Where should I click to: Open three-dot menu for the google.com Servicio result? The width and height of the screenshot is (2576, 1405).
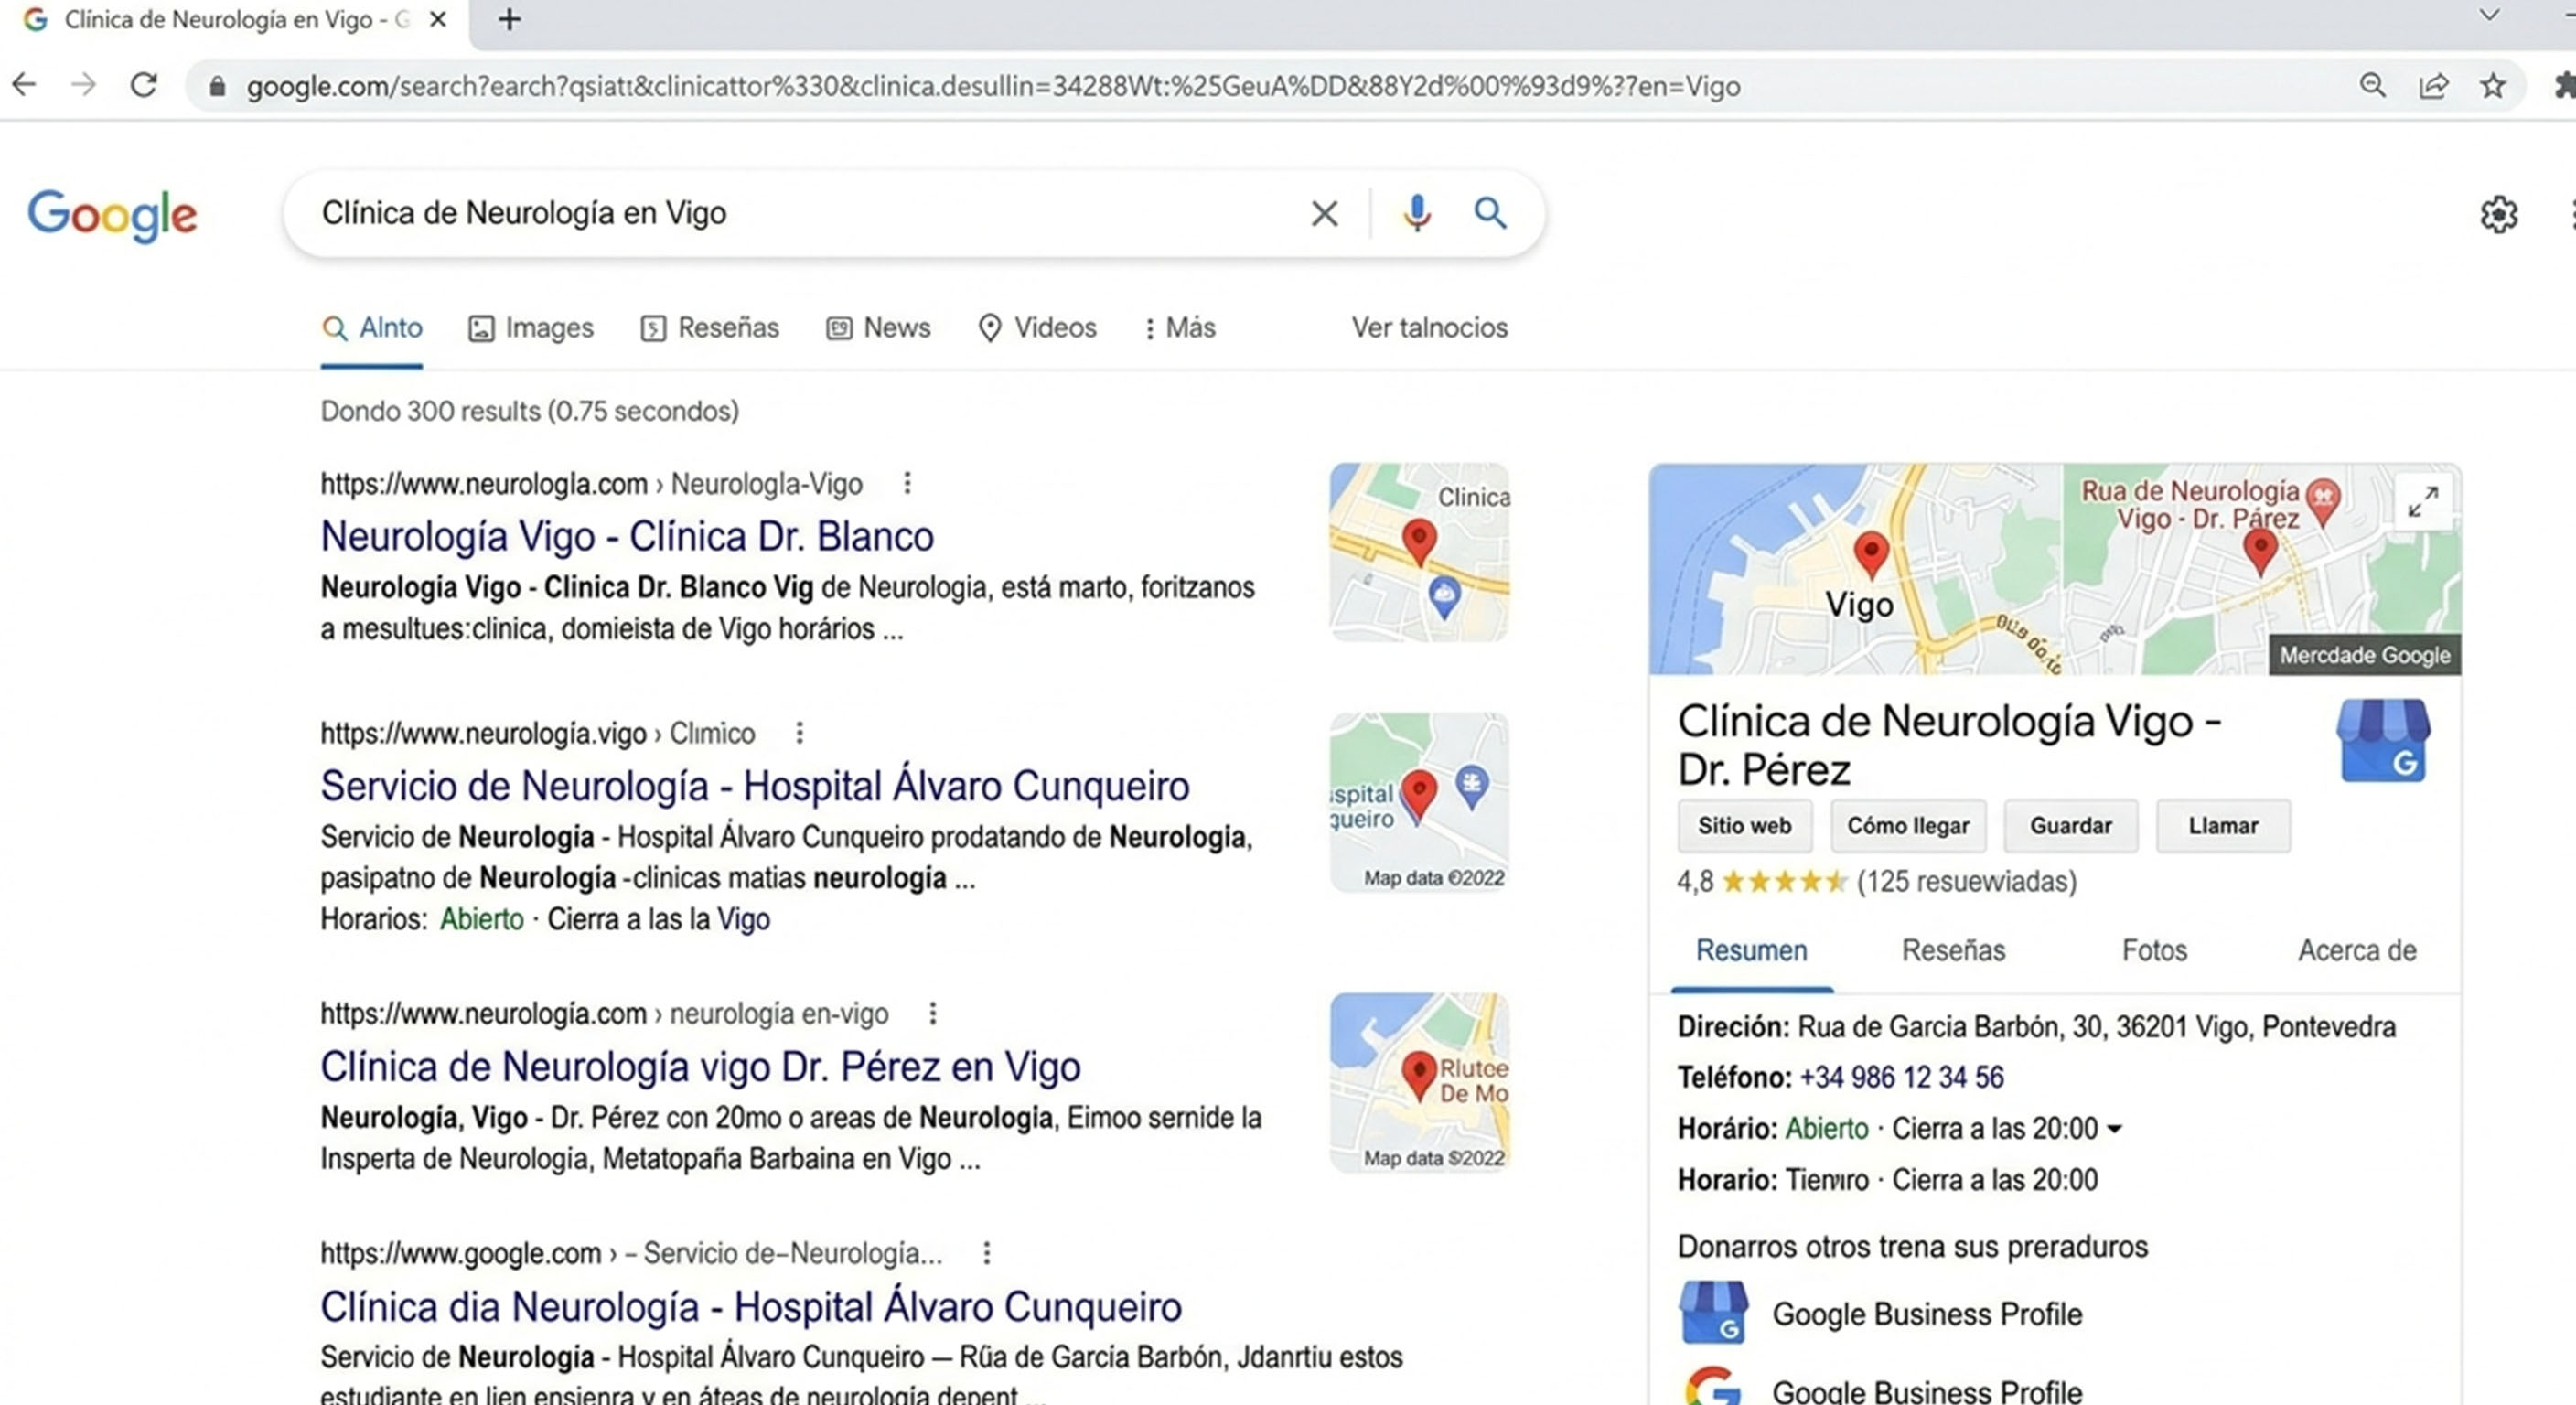[x=986, y=1253]
